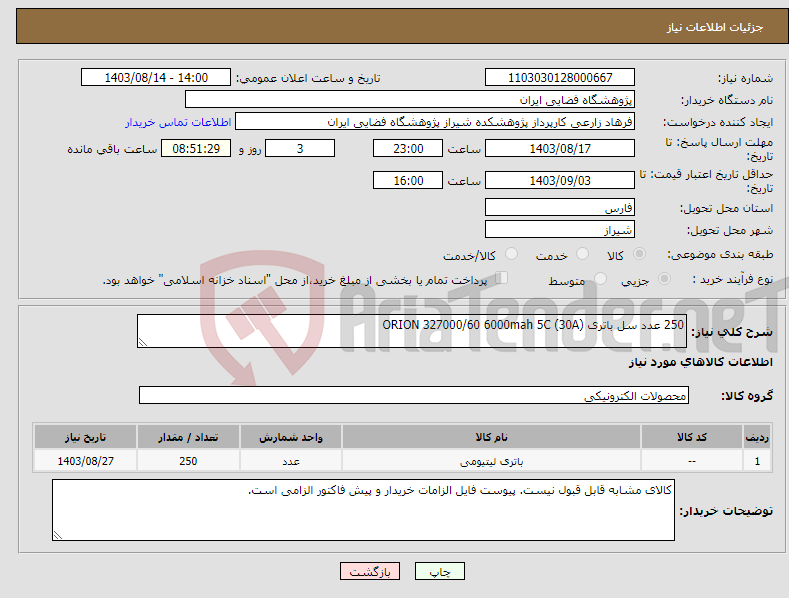Click the بازگشت (back) button
This screenshot has height=598, width=789.
[x=370, y=571]
